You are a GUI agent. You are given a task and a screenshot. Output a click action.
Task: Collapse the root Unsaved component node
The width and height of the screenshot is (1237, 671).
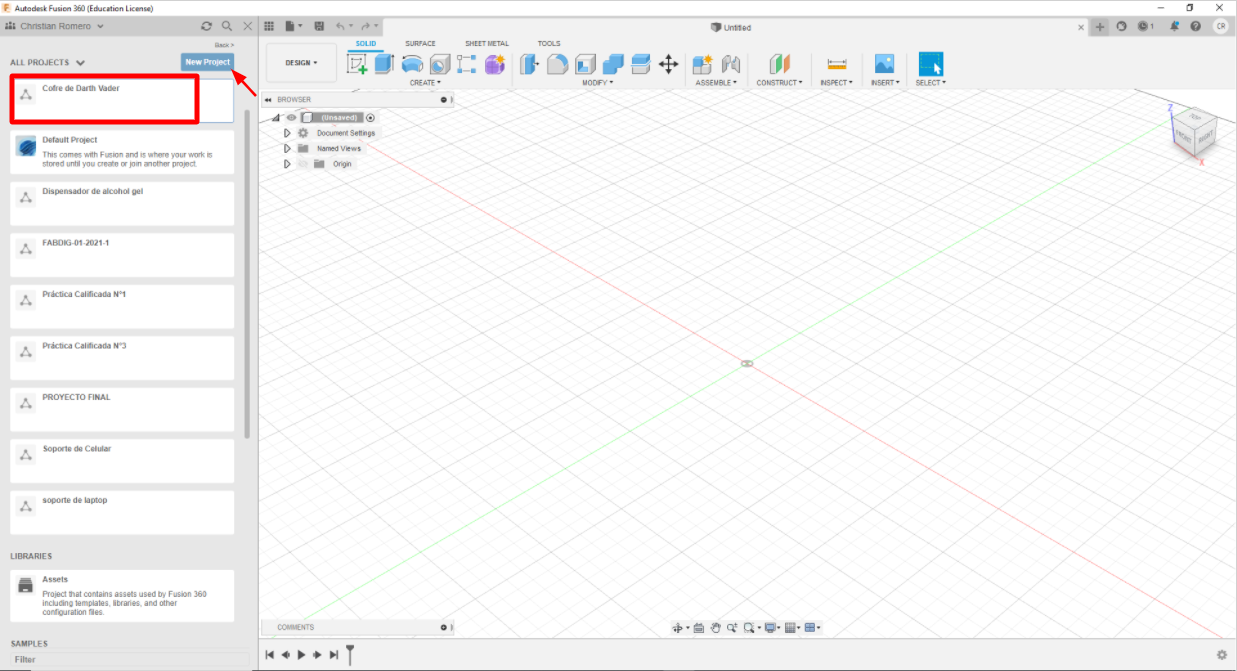(276, 117)
